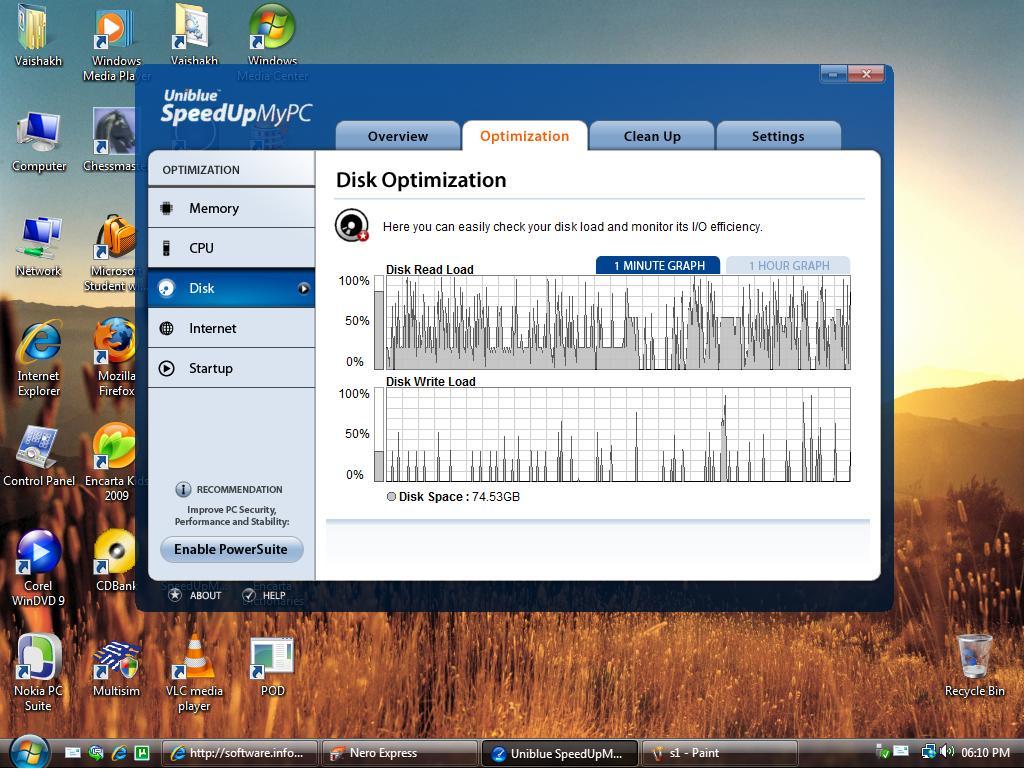
Task: Click the Internet globe icon
Action: pyautogui.click(x=167, y=328)
